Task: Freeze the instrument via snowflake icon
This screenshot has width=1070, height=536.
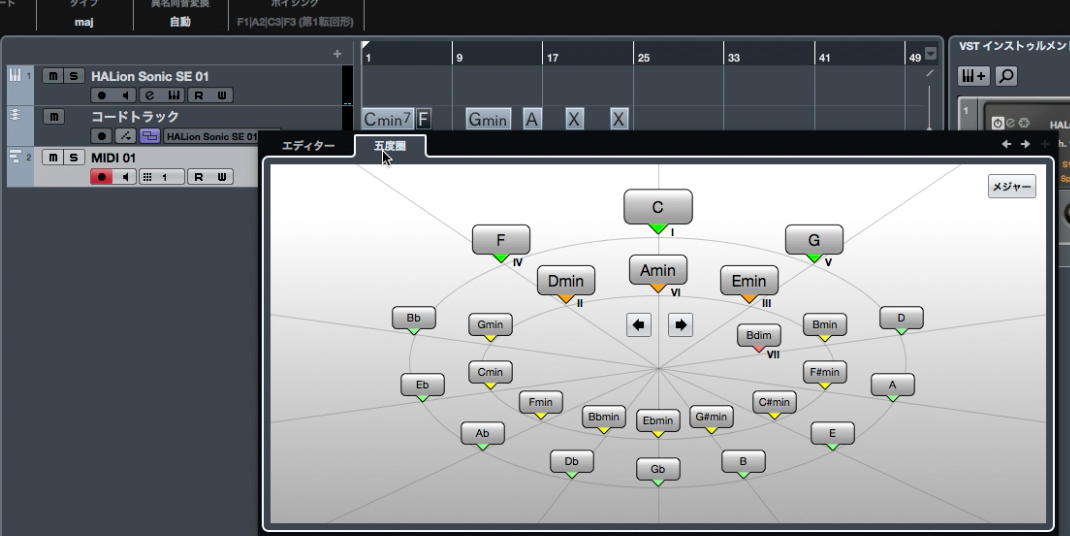Action: [x=1024, y=124]
